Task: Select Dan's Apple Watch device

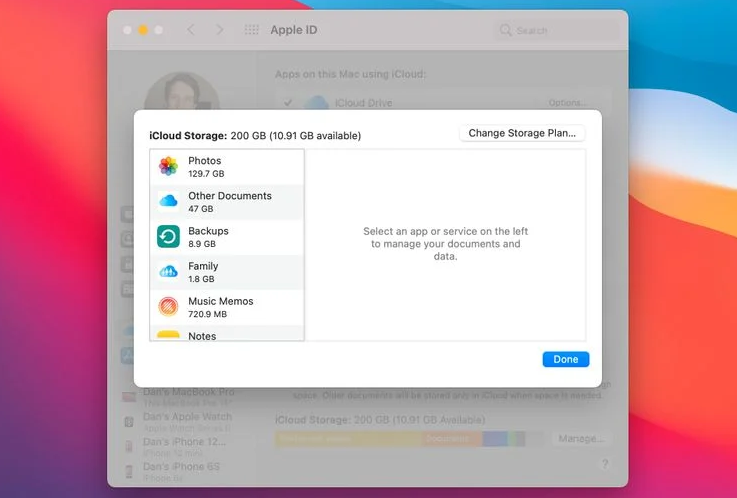Action: (x=186, y=419)
